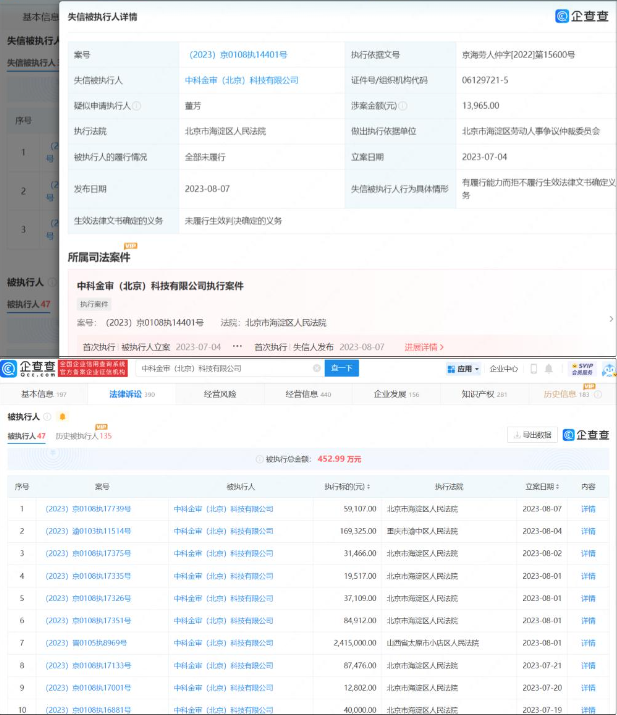Open case (2023)京0108执17739号
The width and height of the screenshot is (617, 715).
tap(88, 509)
